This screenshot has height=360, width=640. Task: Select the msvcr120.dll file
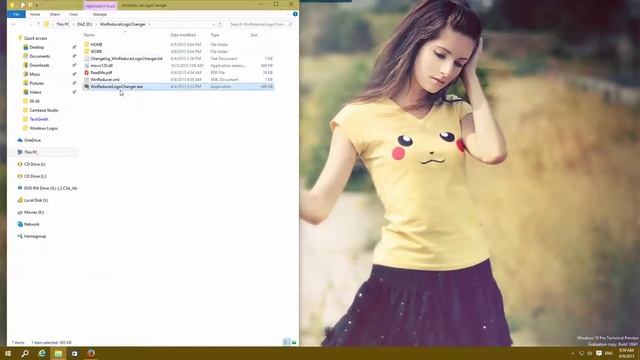coord(102,66)
